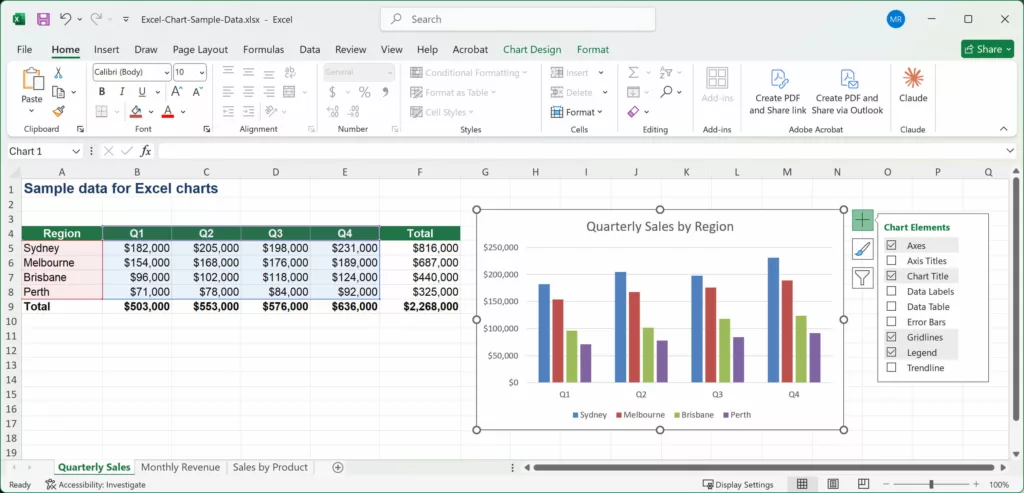Click the Save icon in title bar
This screenshot has width=1024, height=493.
pyautogui.click(x=43, y=20)
